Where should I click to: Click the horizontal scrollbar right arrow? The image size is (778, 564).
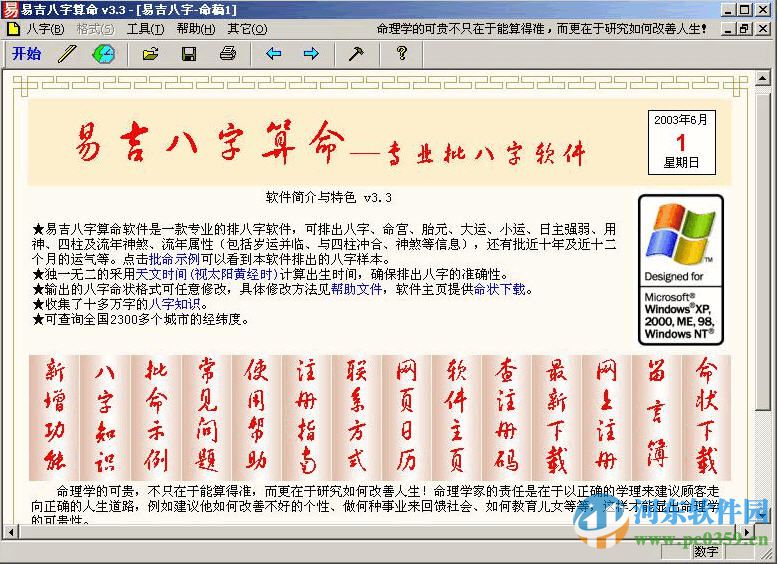click(x=747, y=532)
